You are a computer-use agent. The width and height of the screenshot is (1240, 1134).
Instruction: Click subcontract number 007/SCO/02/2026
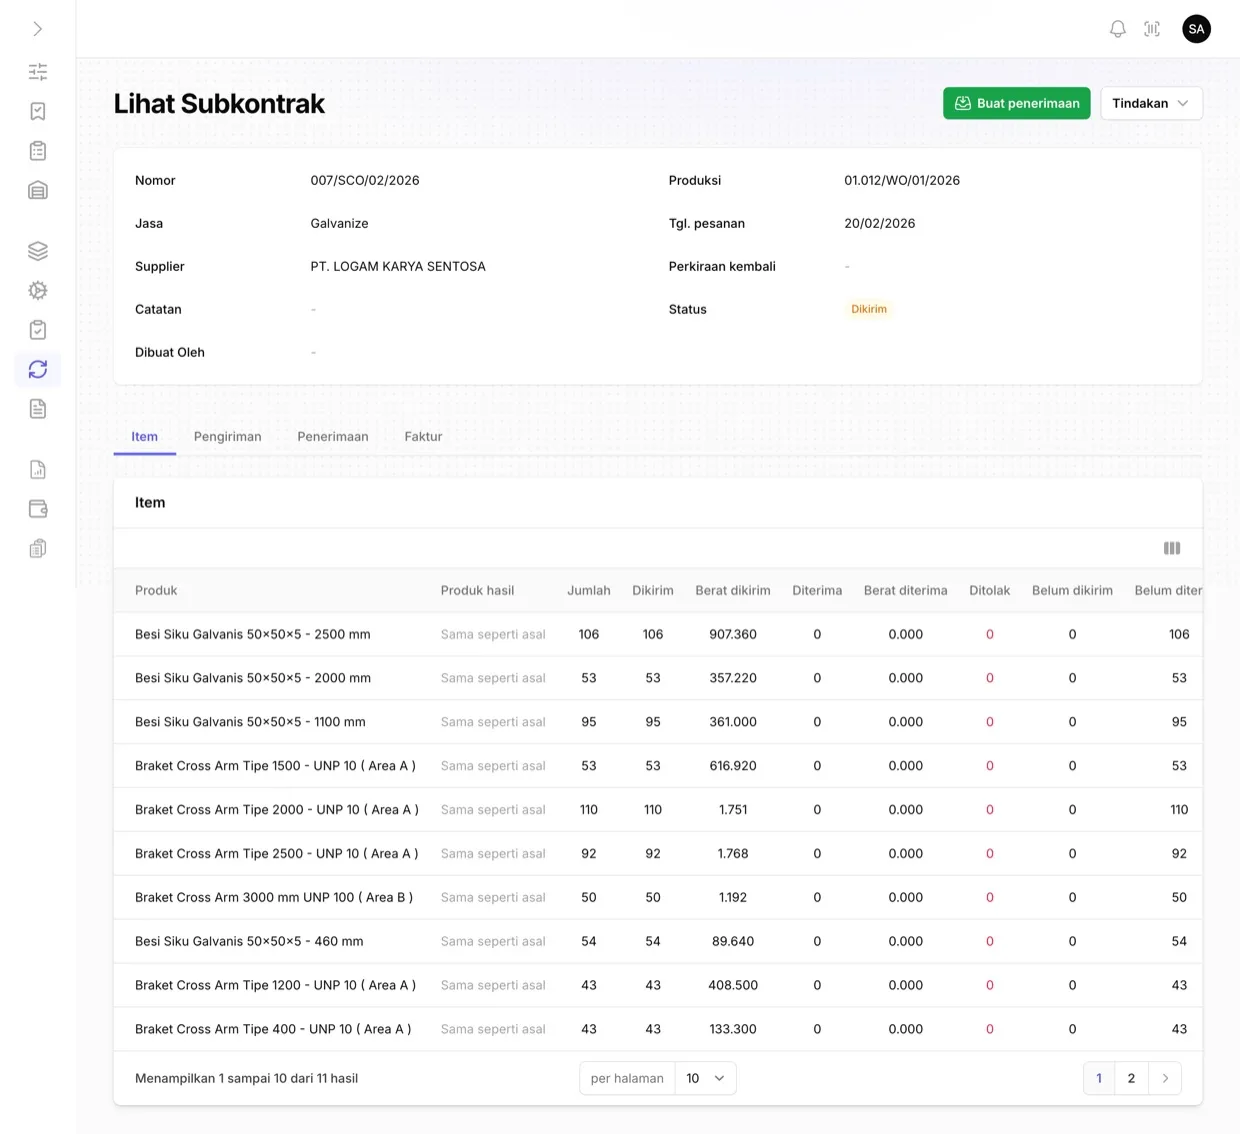click(365, 180)
